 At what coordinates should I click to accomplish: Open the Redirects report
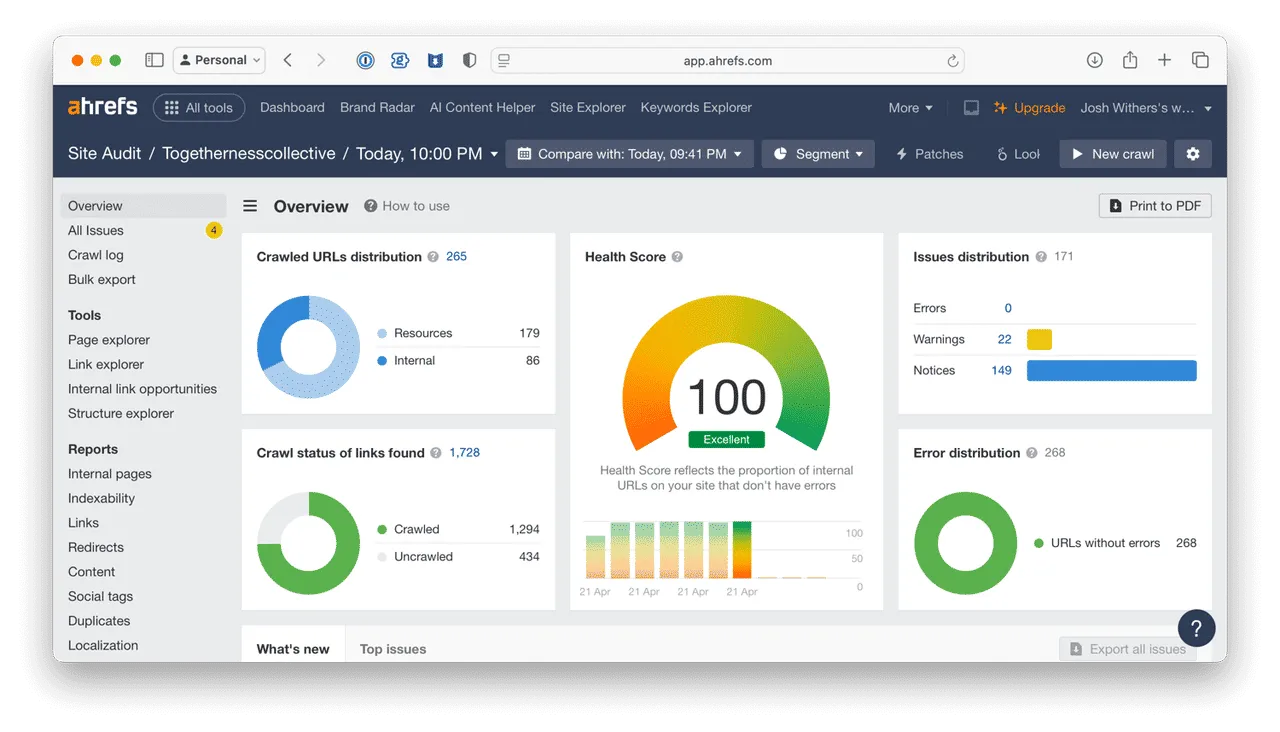(x=96, y=547)
